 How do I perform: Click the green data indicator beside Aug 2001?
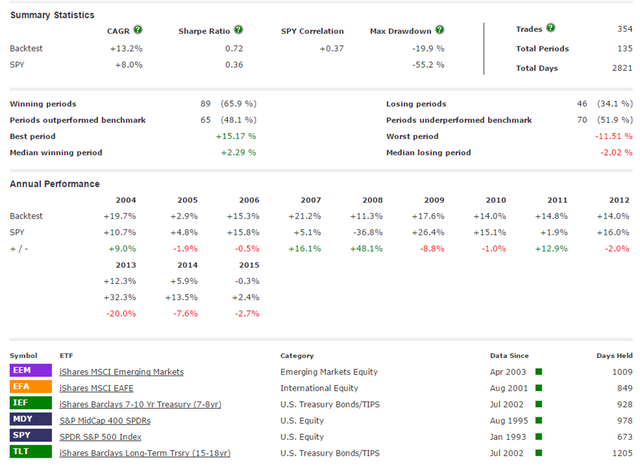point(539,388)
